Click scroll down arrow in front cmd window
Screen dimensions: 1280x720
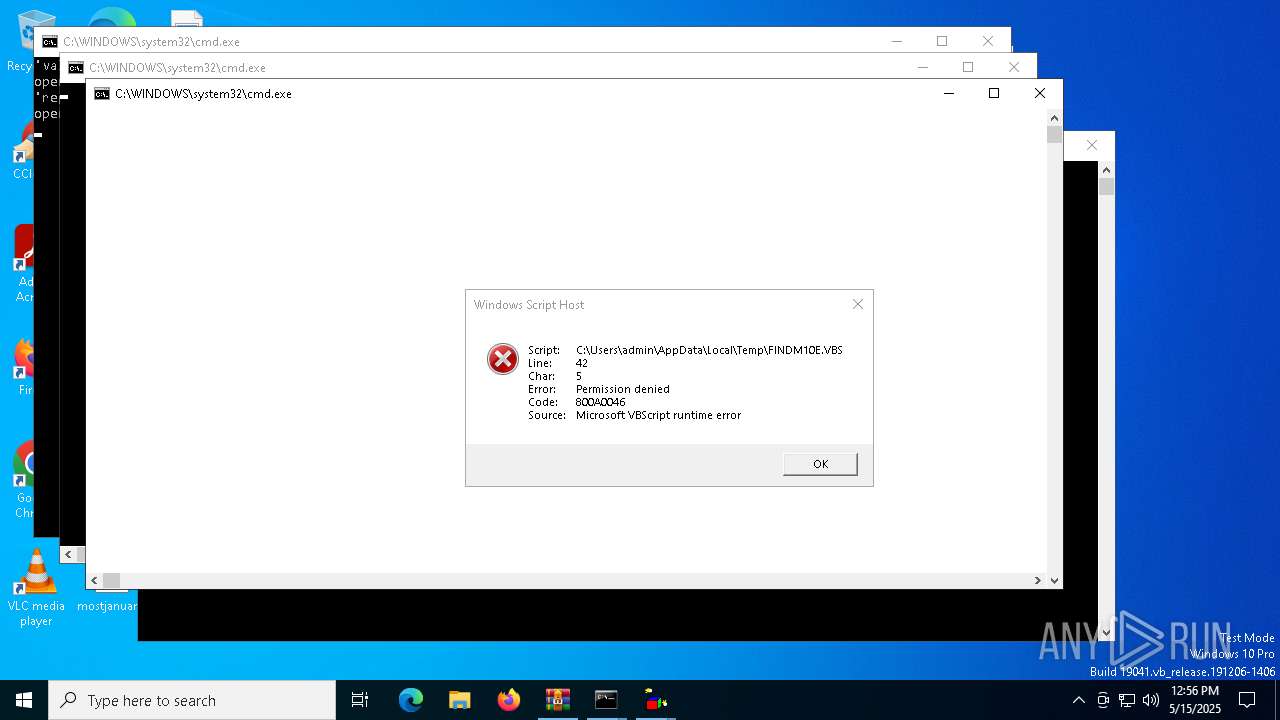tap(1054, 580)
